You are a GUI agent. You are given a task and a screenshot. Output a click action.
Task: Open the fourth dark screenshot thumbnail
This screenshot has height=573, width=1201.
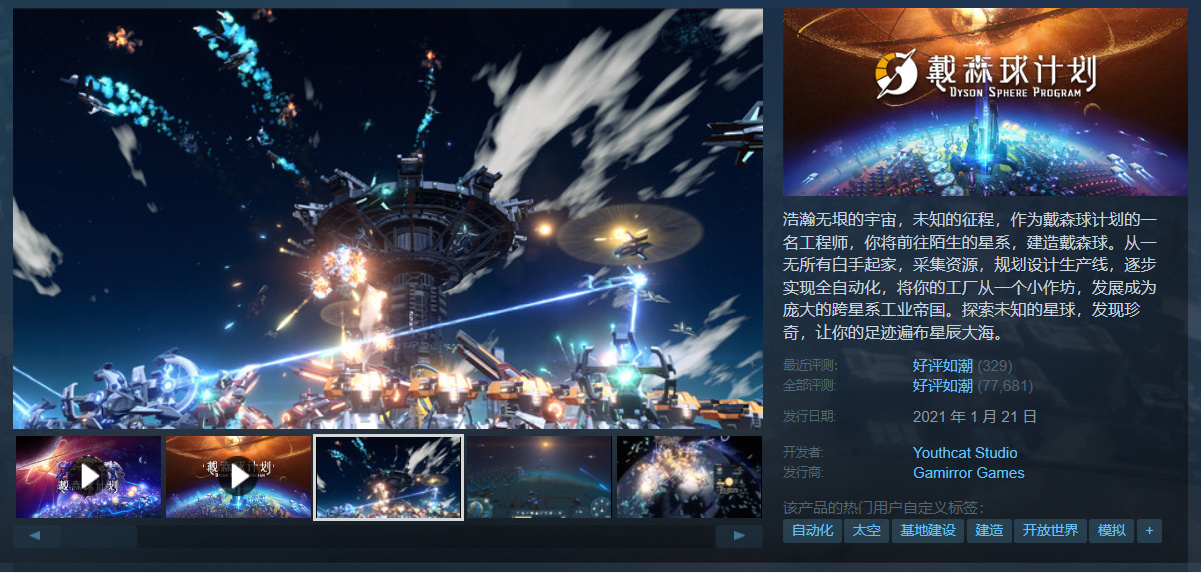tap(538, 476)
